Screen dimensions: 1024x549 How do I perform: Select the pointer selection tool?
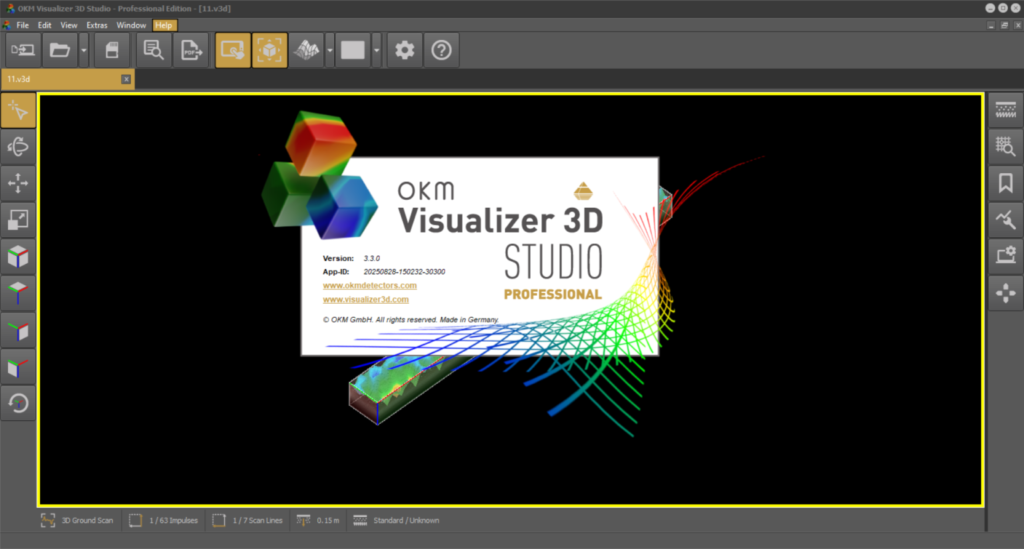(19, 110)
